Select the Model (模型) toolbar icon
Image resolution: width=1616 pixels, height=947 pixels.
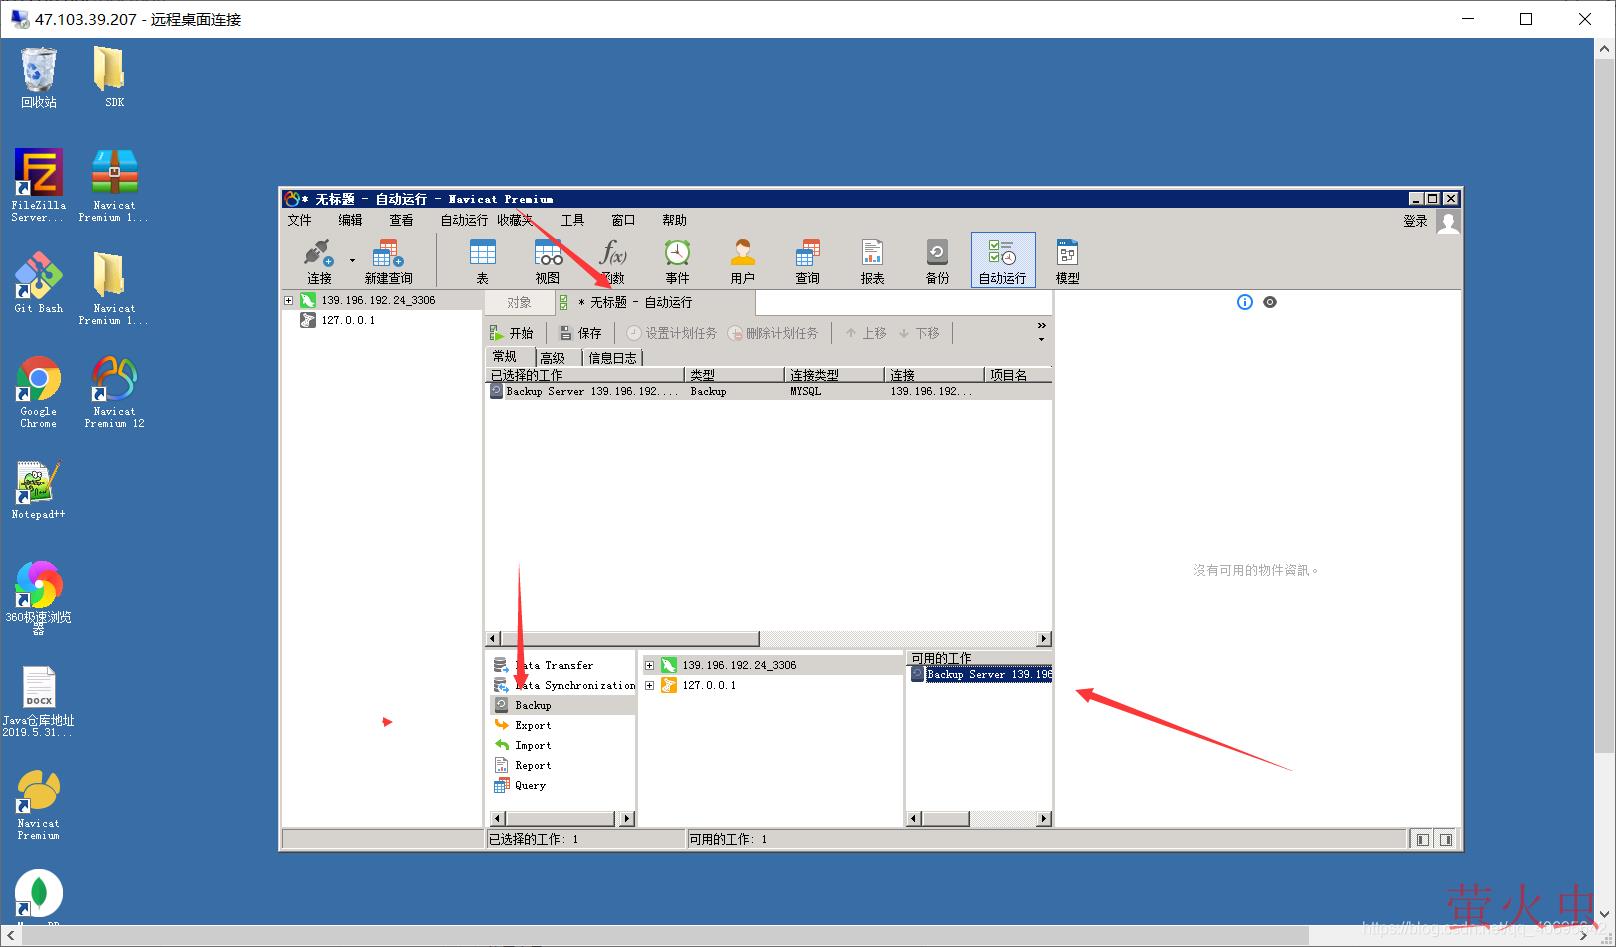[1067, 261]
